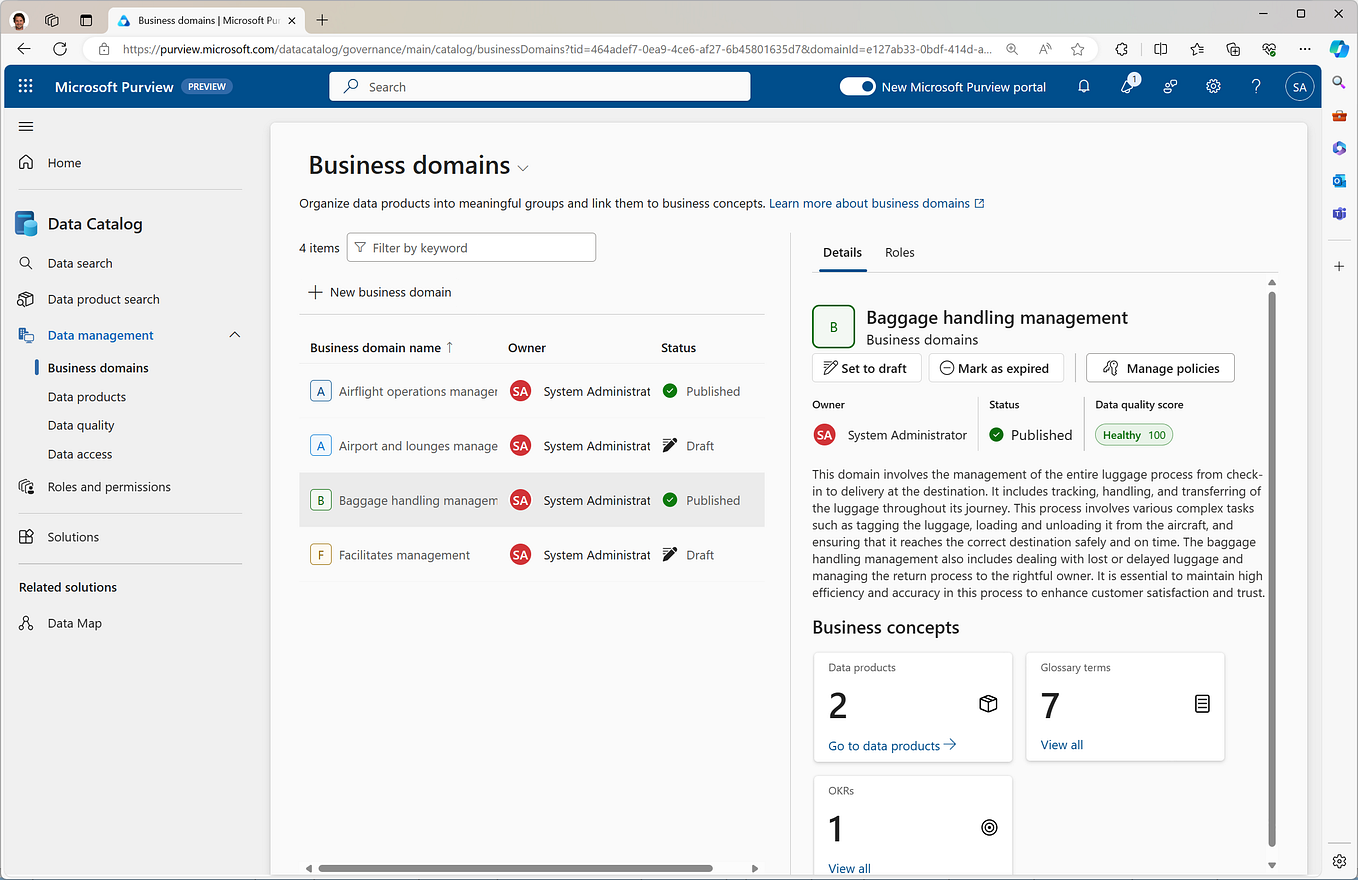Image resolution: width=1358 pixels, height=880 pixels.
Task: Open the help question mark menu
Action: (x=1256, y=86)
